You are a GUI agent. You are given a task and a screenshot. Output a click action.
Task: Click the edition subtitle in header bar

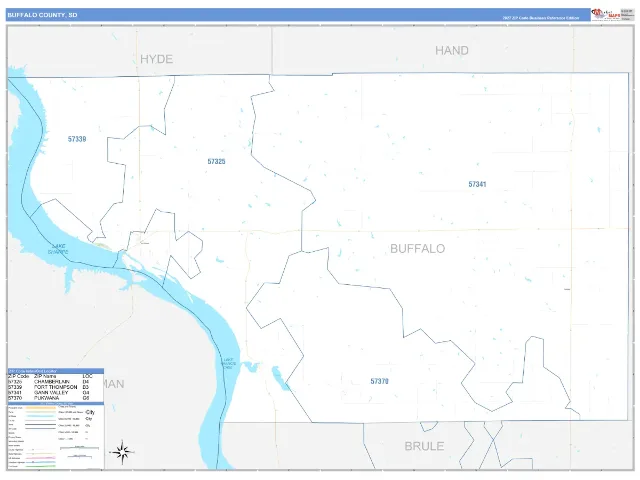pos(541,18)
